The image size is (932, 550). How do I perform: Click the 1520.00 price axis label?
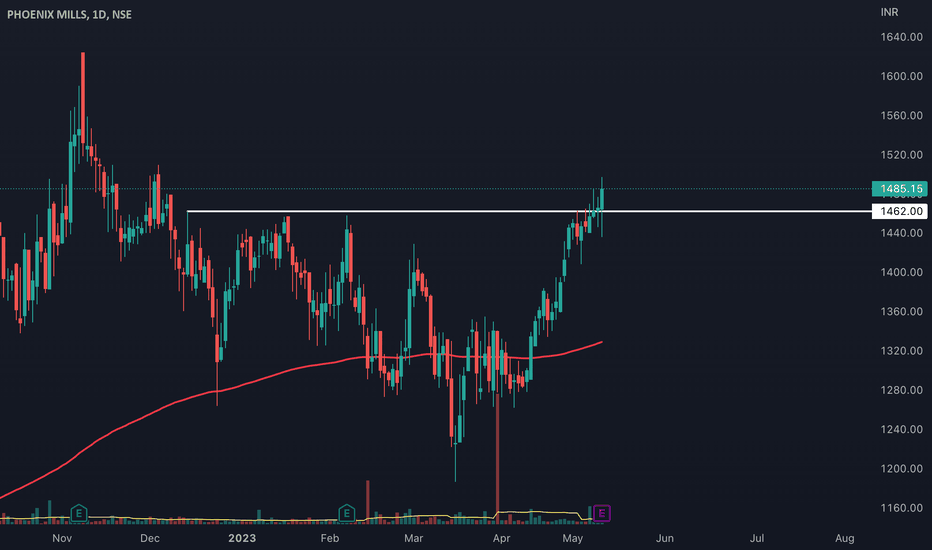point(901,155)
